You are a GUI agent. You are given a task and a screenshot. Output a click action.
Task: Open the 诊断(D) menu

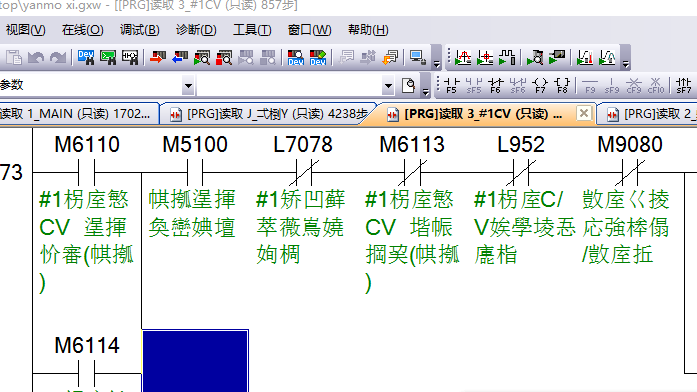(x=196, y=30)
